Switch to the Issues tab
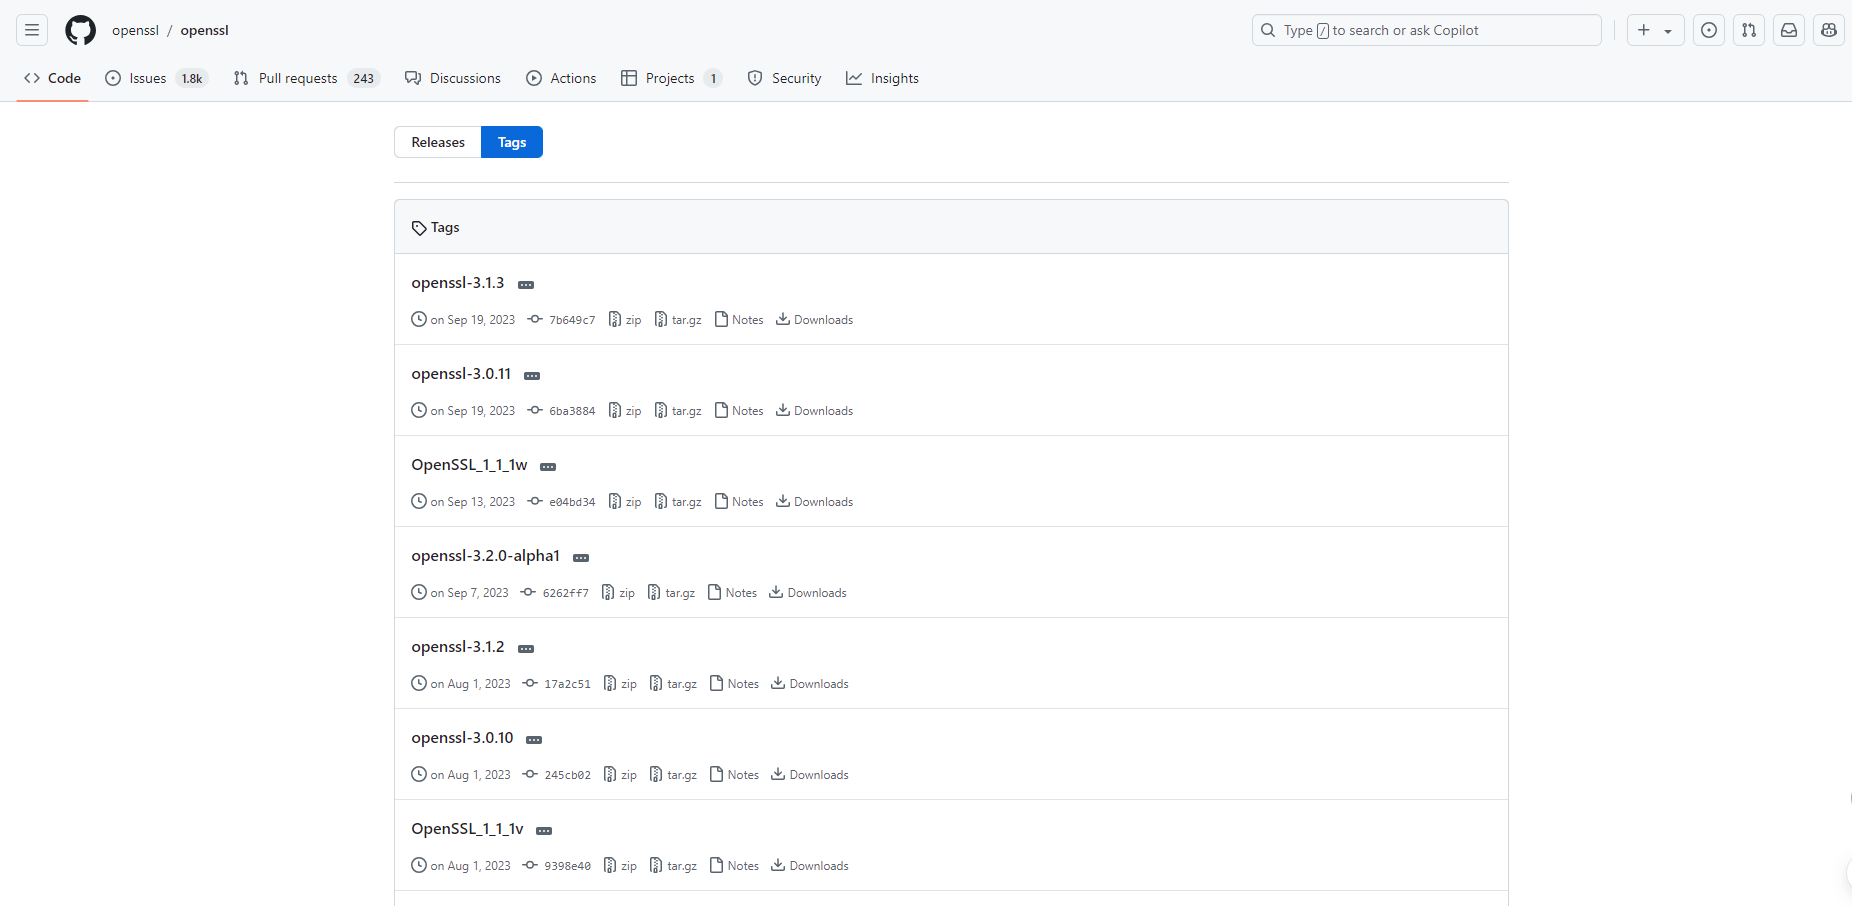 coord(156,78)
